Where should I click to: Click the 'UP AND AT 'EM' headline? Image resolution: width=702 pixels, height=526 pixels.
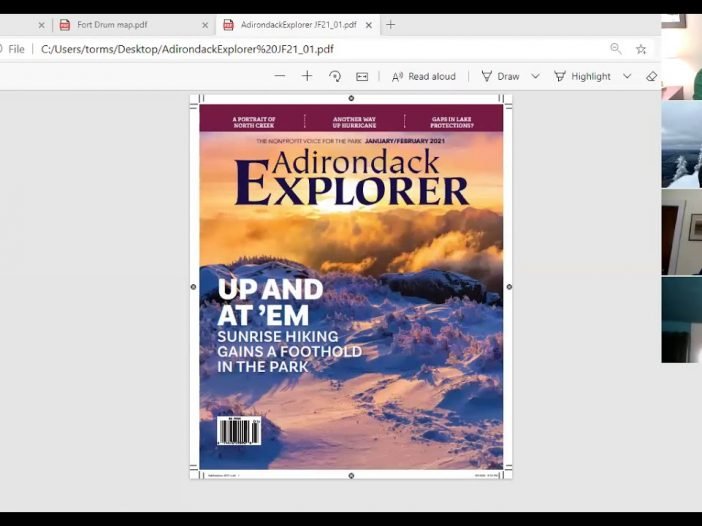[270, 302]
